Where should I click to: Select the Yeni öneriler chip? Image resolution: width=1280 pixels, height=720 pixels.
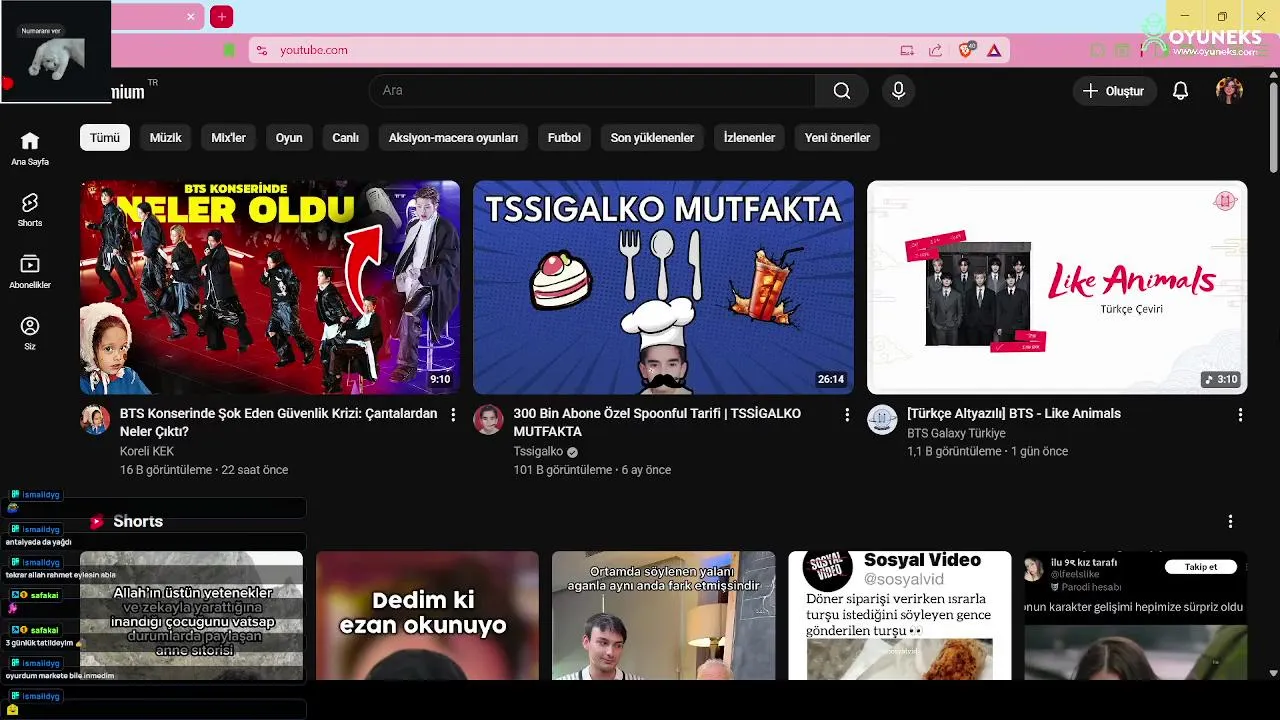click(837, 138)
